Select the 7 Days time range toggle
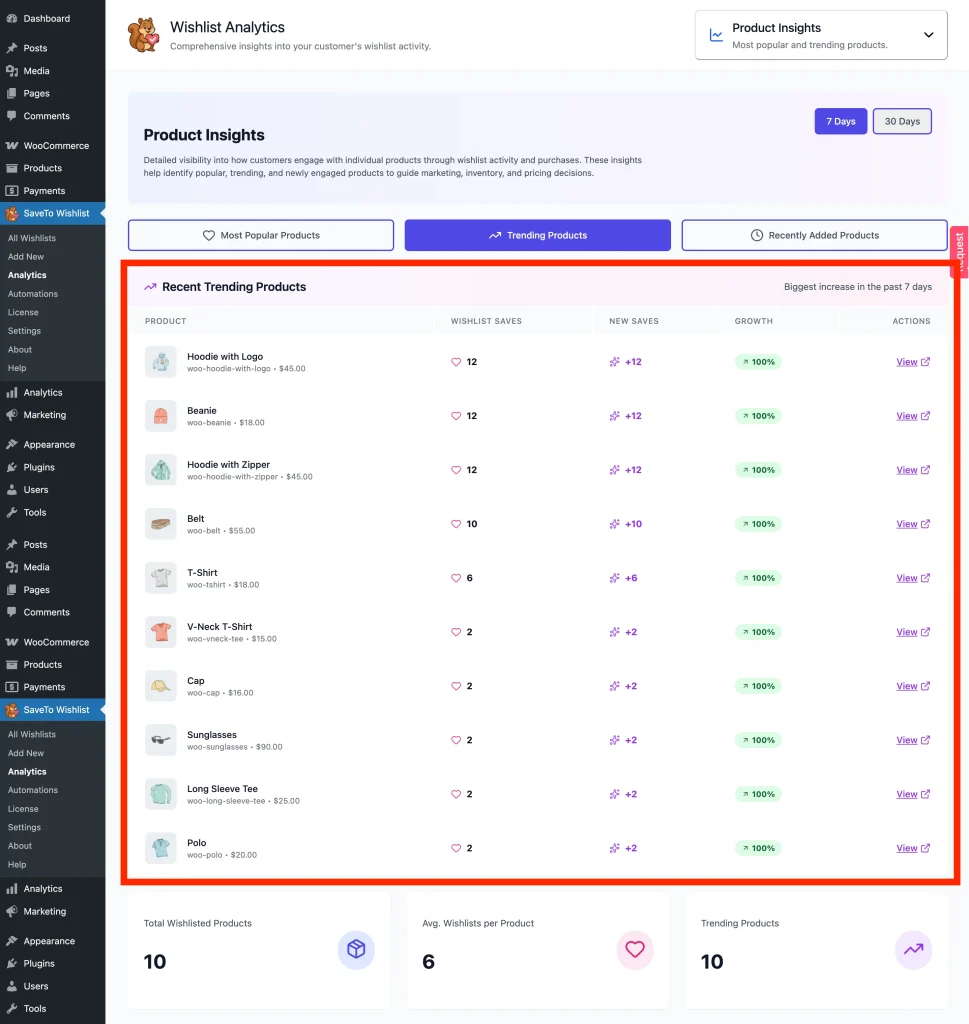The image size is (969, 1024). coord(840,121)
